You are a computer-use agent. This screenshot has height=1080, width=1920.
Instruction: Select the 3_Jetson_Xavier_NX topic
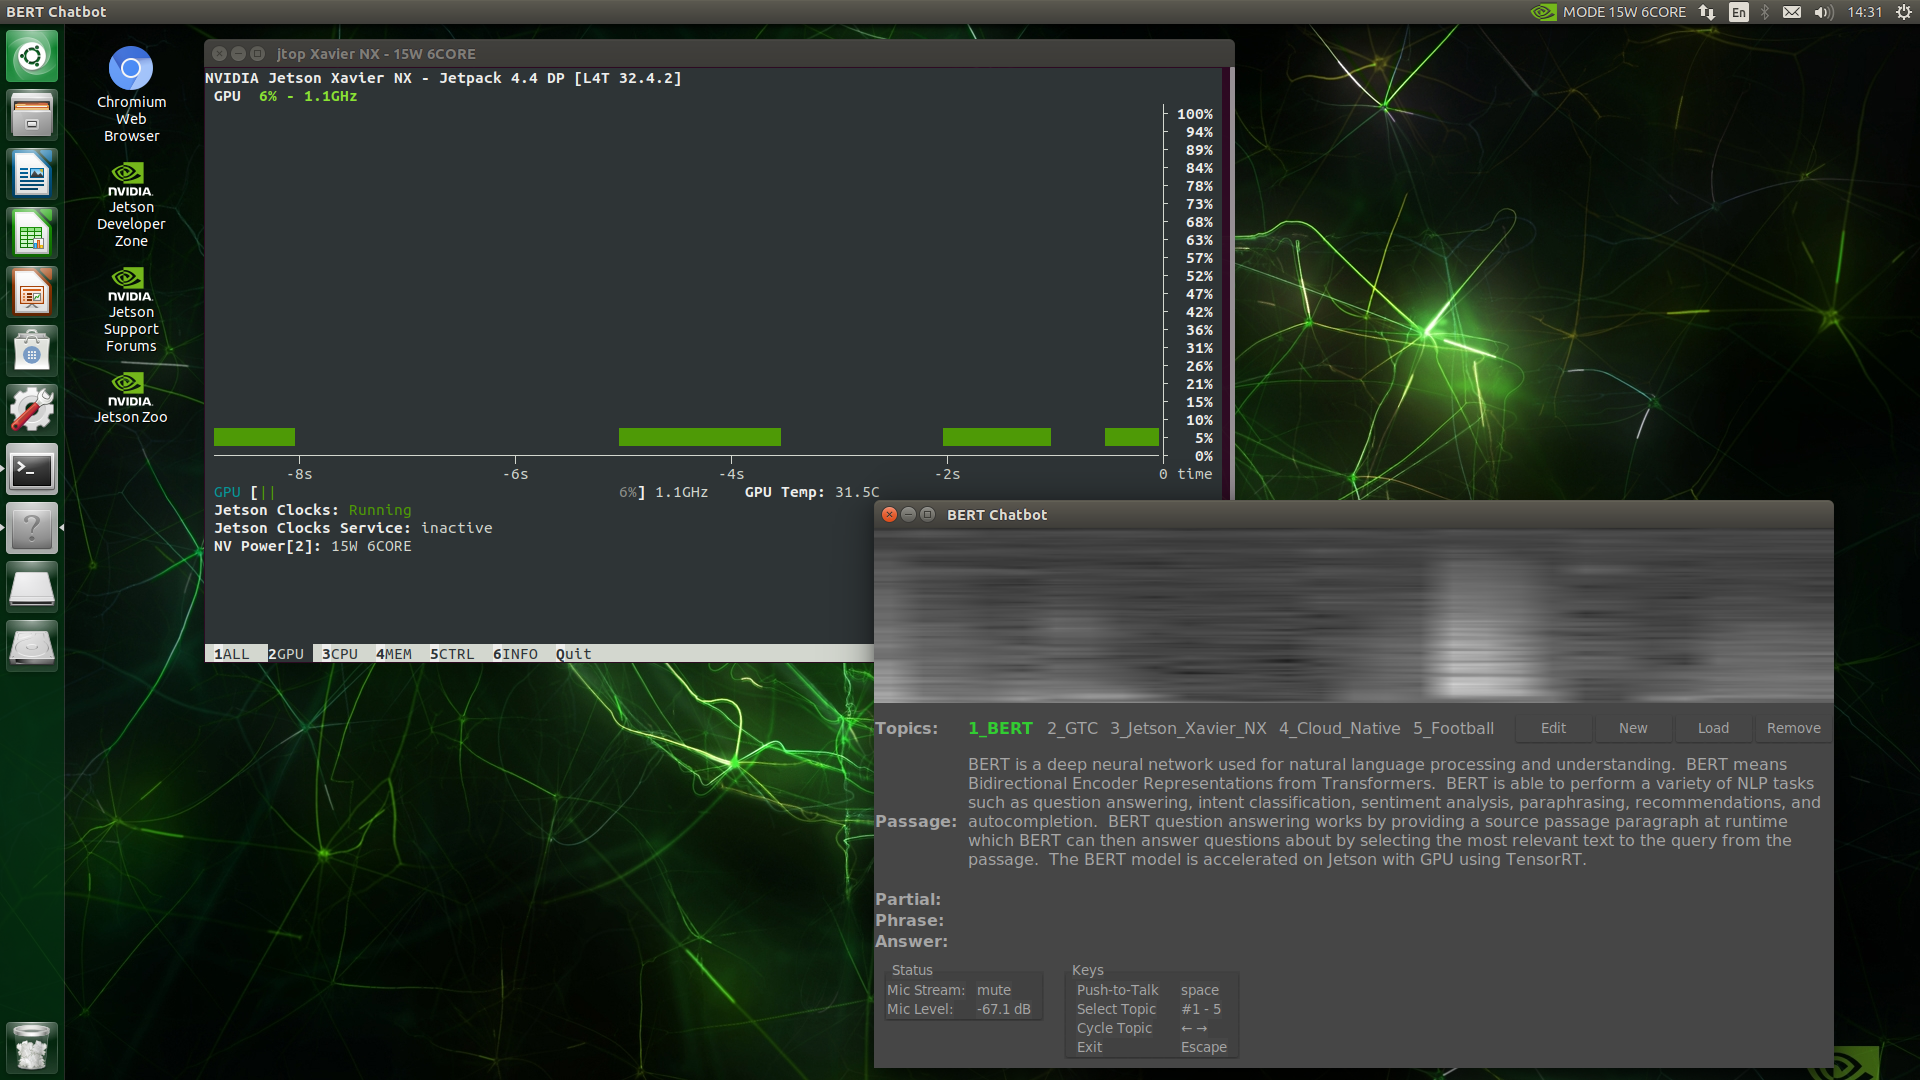pyautogui.click(x=1188, y=728)
